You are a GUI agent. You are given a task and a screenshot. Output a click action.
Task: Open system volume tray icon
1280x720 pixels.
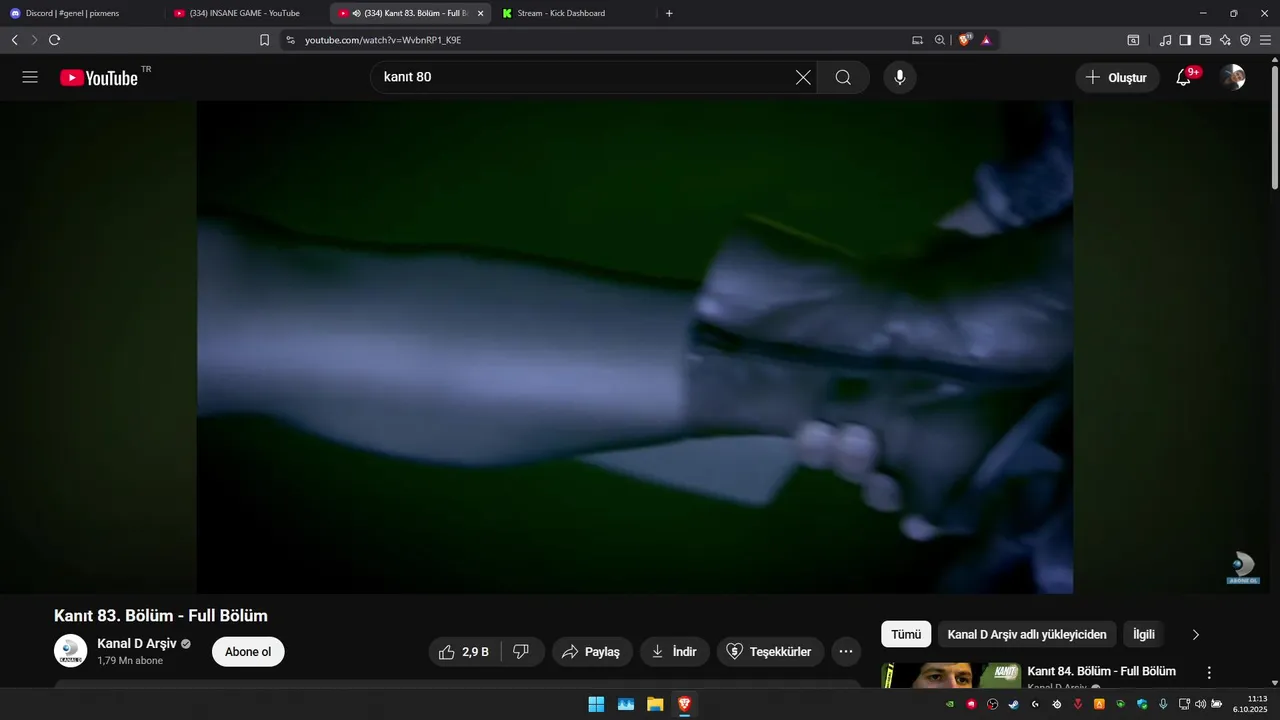[1200, 704]
